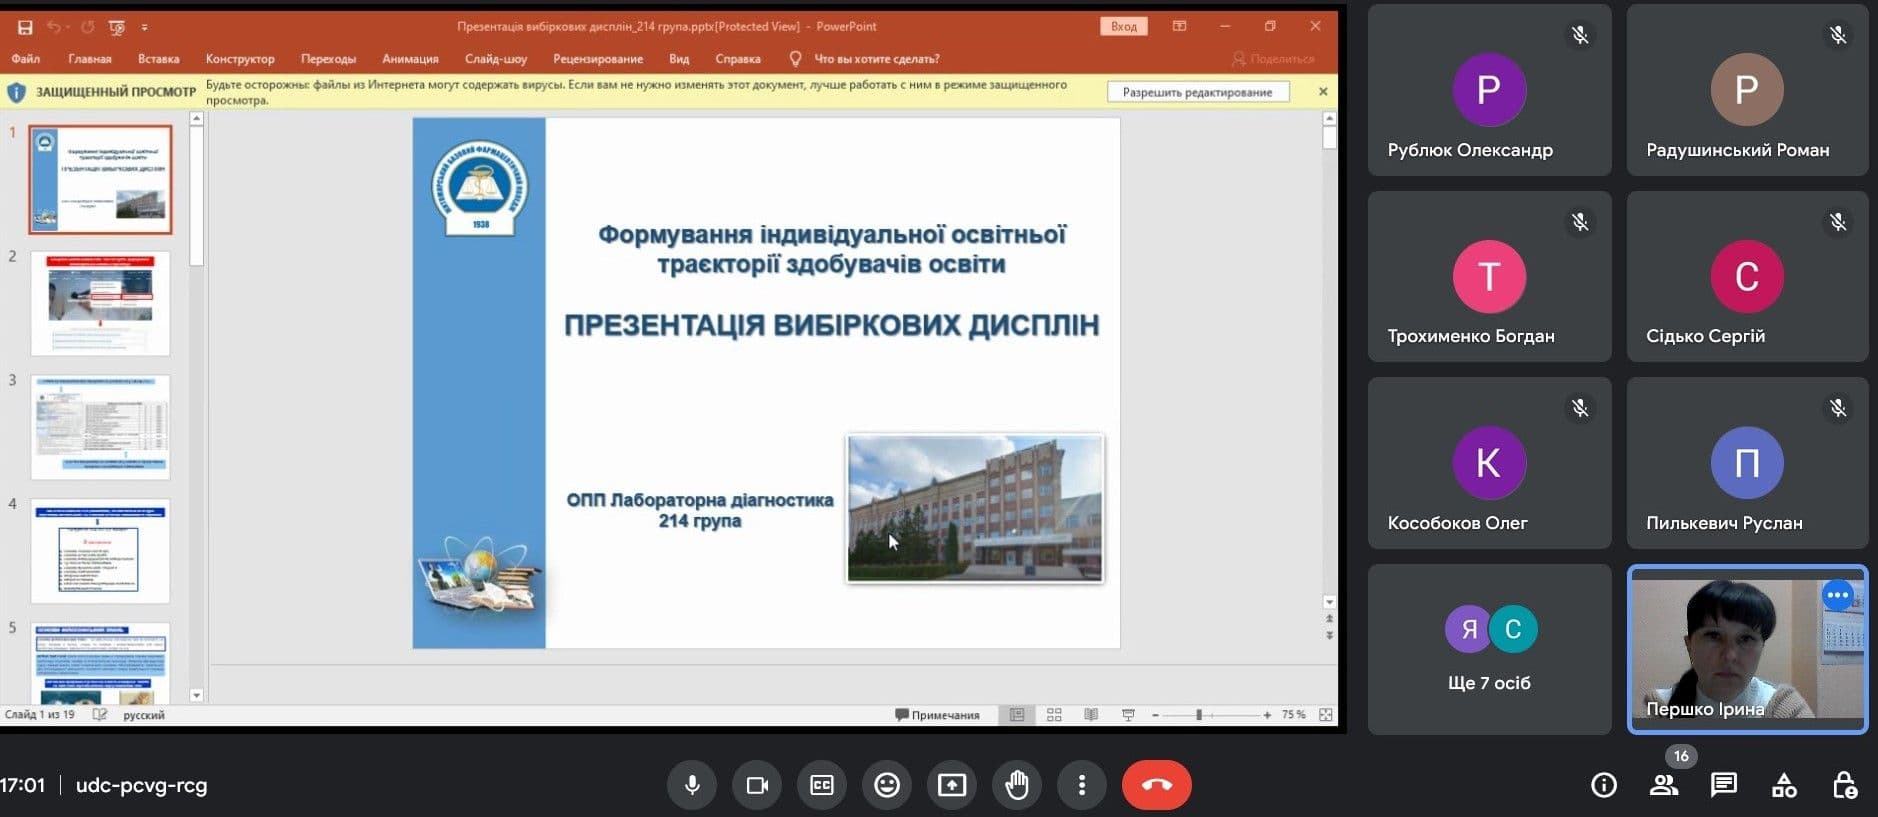
Task: Click the Undo arrow in quick access toolbar
Action: point(54,27)
